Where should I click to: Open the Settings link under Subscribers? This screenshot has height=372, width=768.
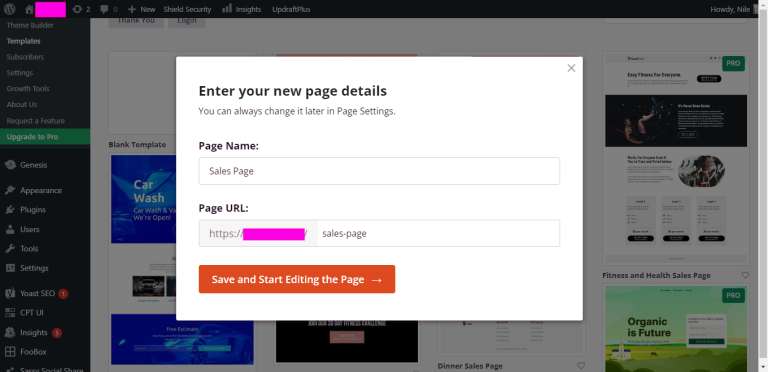tap(20, 72)
